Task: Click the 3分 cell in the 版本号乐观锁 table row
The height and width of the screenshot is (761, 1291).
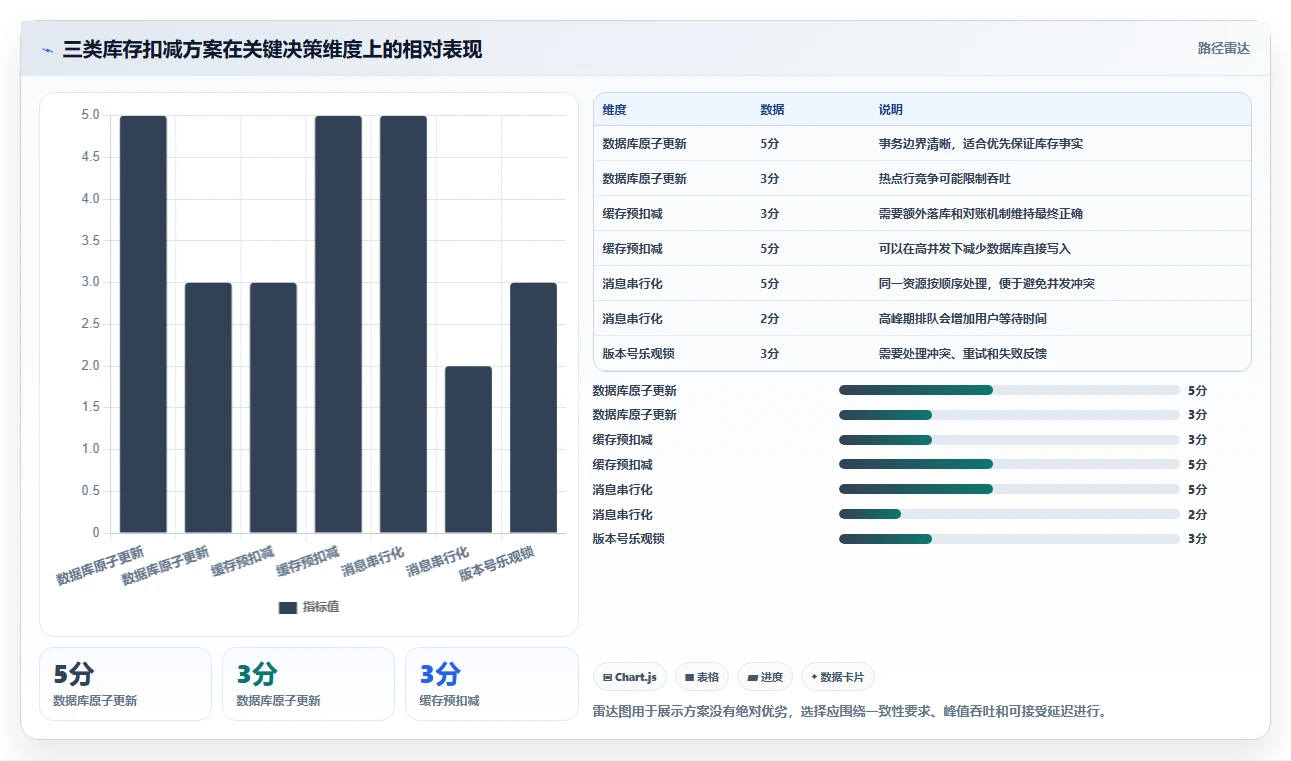Action: (769, 354)
